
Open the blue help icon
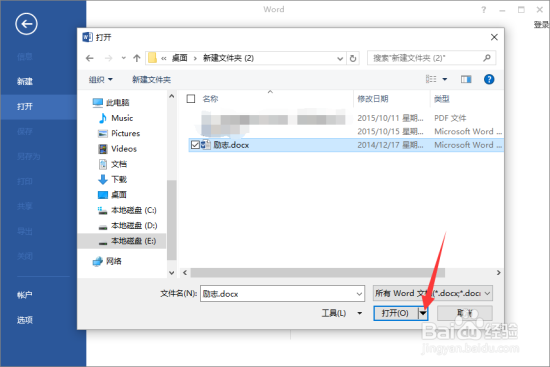(489, 79)
